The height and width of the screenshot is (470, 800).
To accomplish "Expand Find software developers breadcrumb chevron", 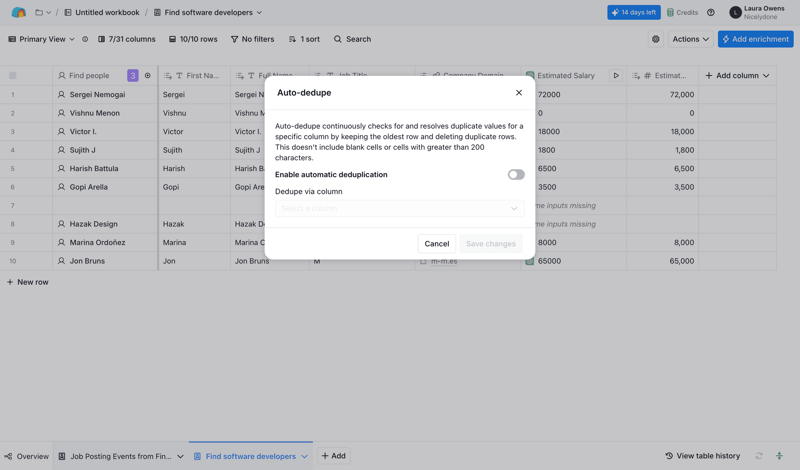I will [259, 12].
